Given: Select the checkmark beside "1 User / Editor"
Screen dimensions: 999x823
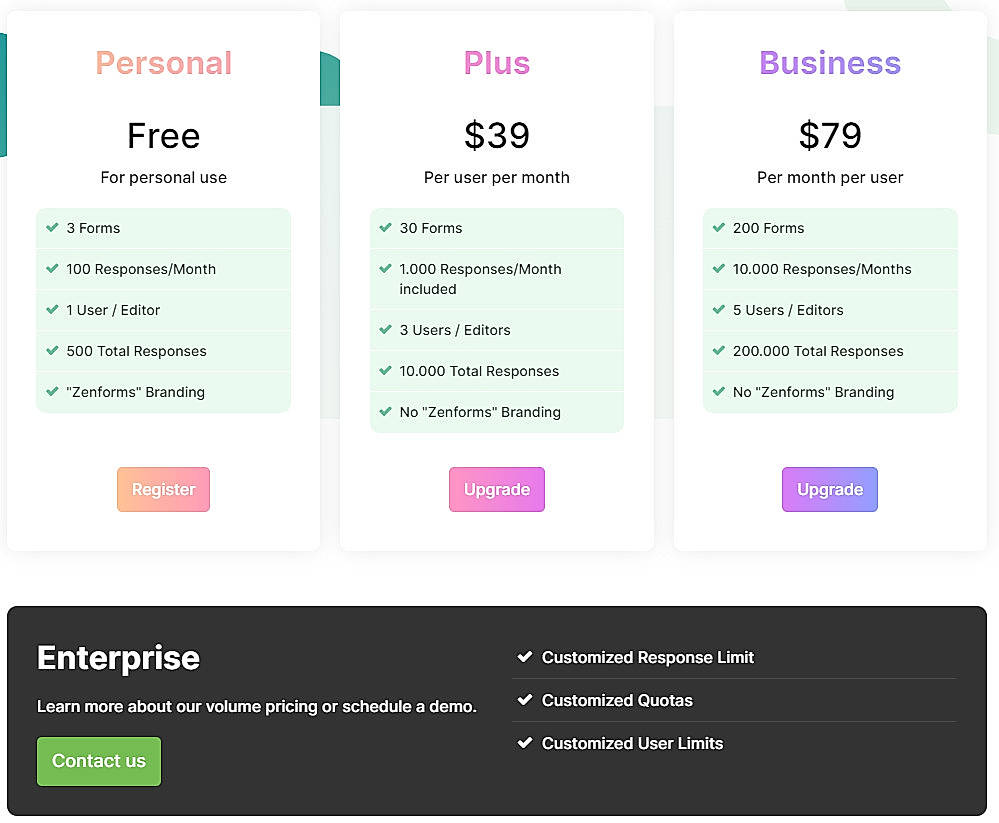Looking at the screenshot, I should coord(52,310).
